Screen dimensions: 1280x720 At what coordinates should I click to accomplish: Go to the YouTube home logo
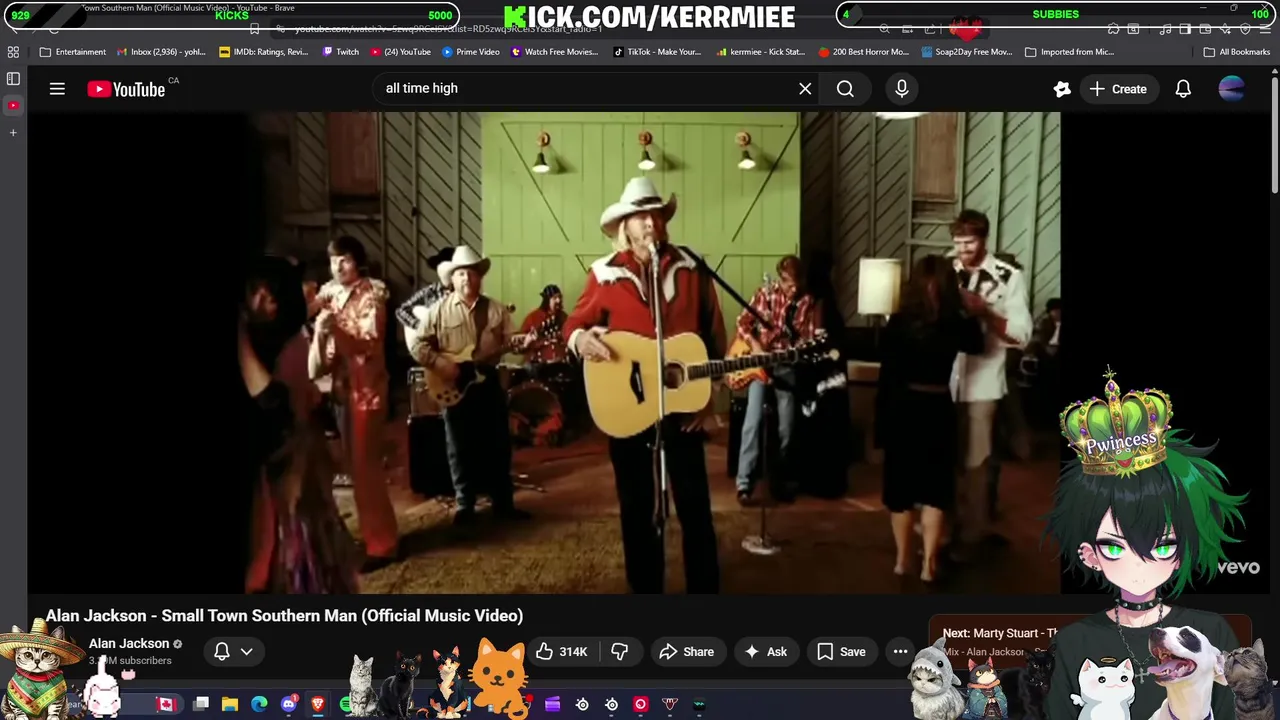click(126, 89)
